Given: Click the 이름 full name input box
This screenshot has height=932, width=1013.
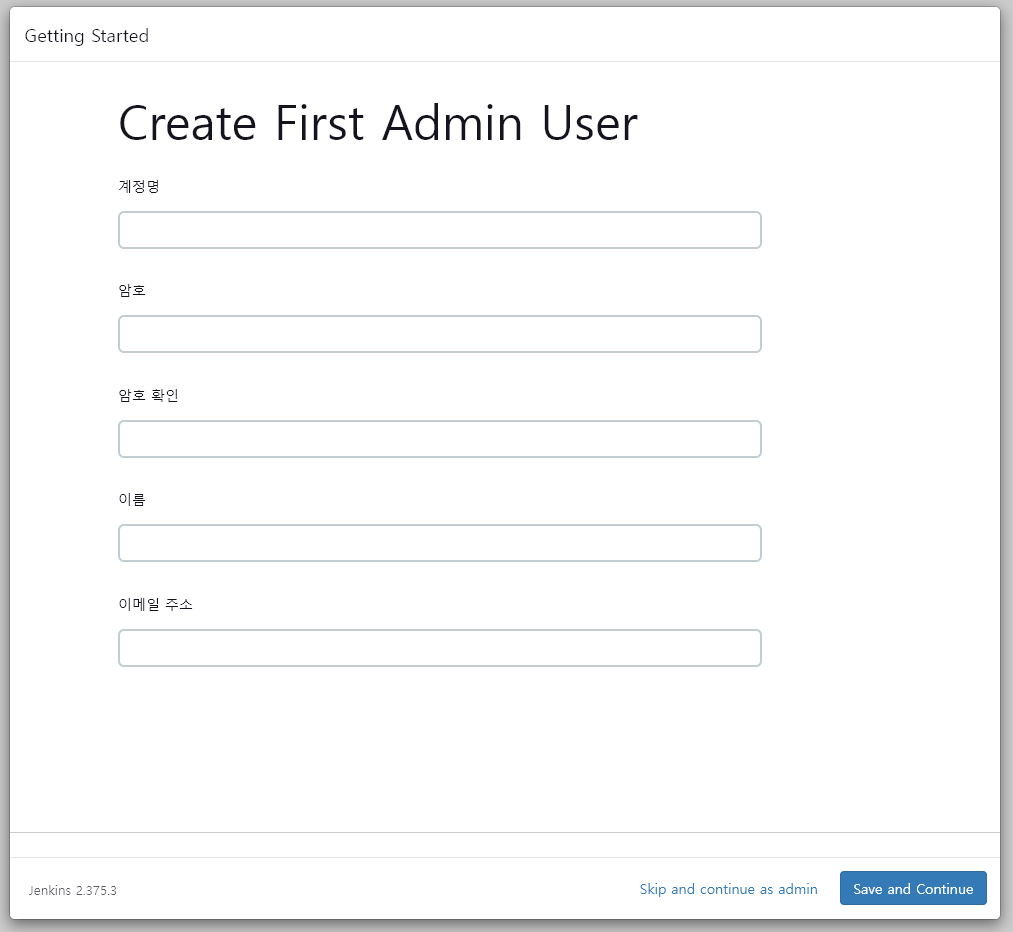Looking at the screenshot, I should point(439,543).
